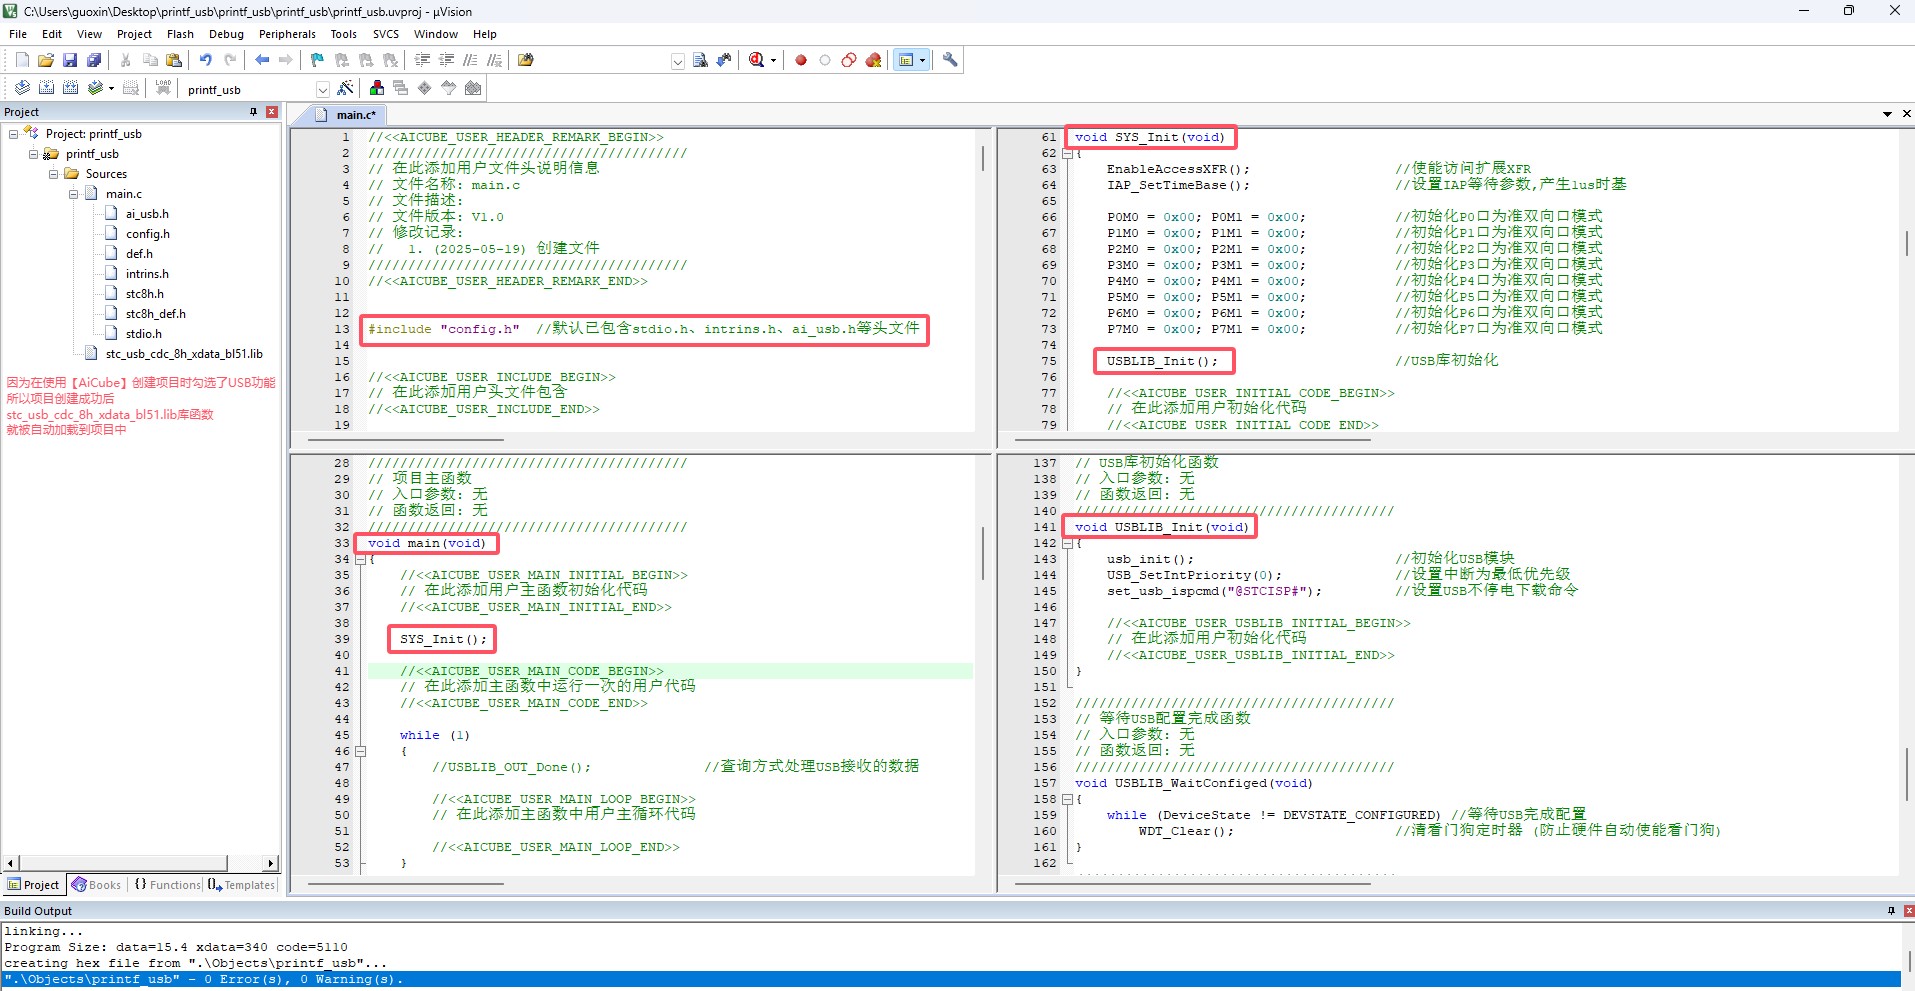Indent selected lines icon
The image size is (1915, 991).
[422, 60]
